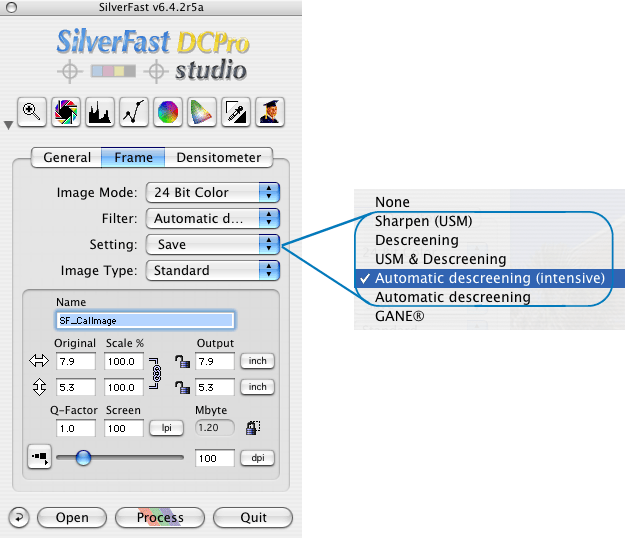The height and width of the screenshot is (538, 626).
Task: Open the Image Mode dropdown
Action: pyautogui.click(x=212, y=192)
